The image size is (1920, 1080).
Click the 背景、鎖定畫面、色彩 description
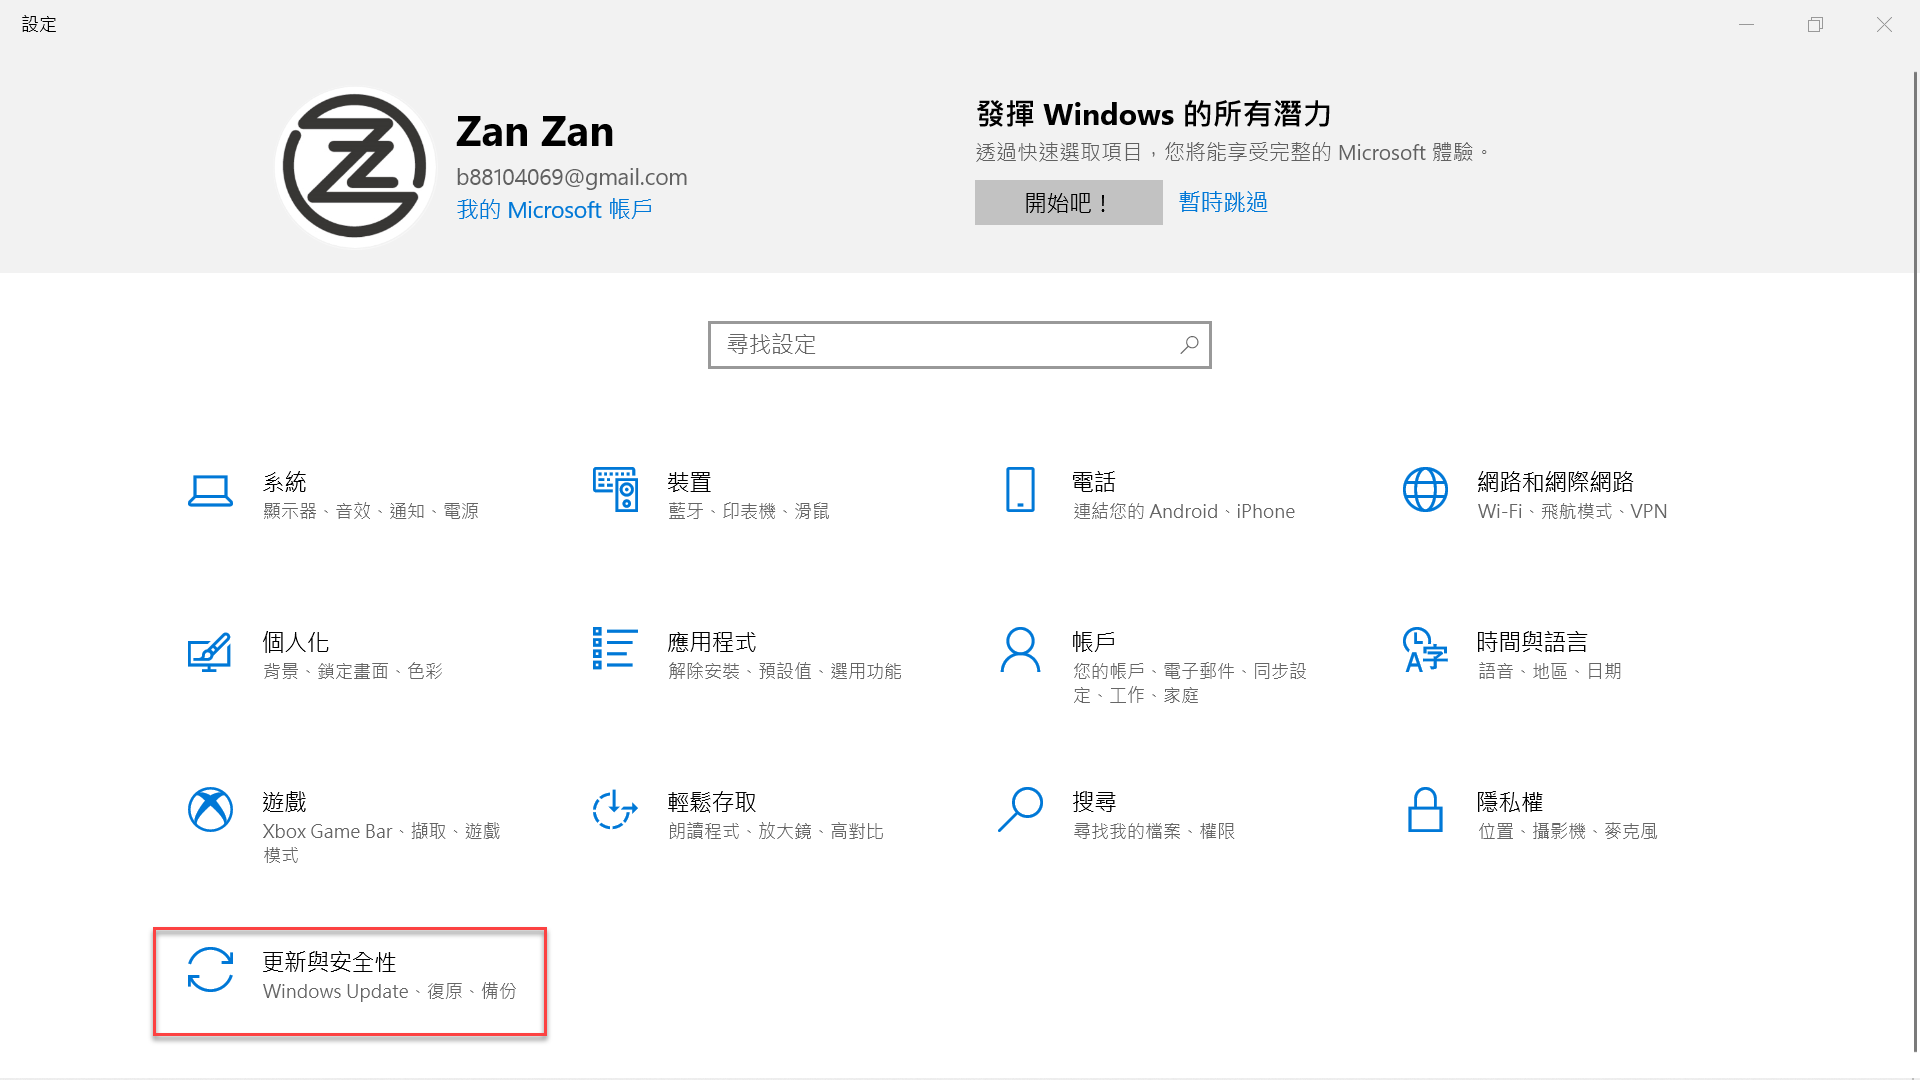tap(353, 671)
